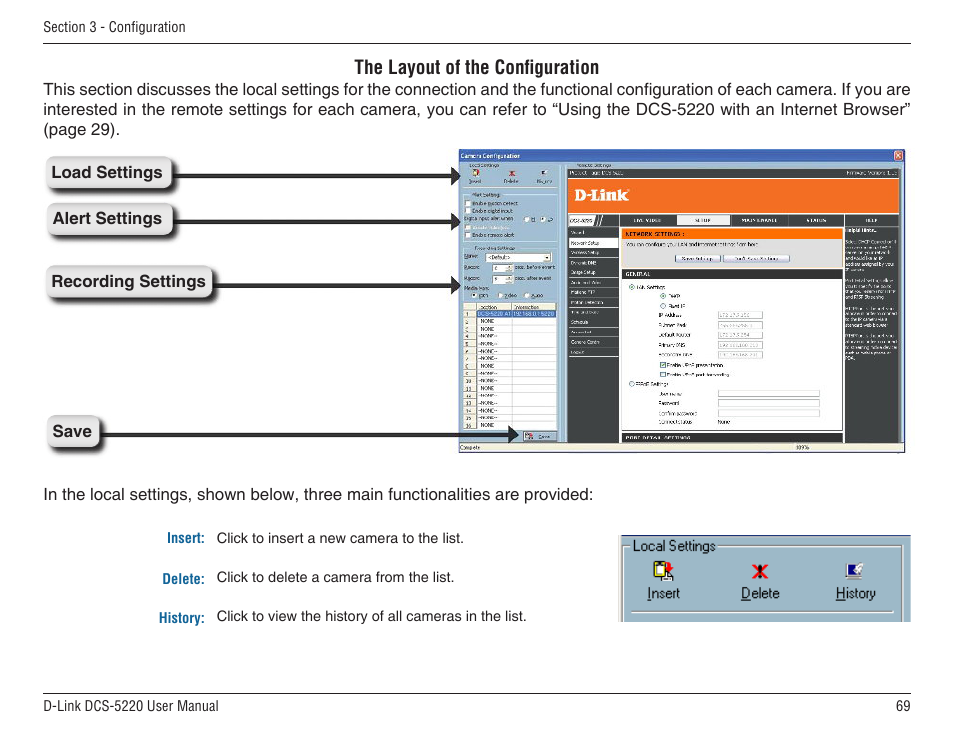Click Insert icon in Camera Configuration window

click(x=475, y=173)
